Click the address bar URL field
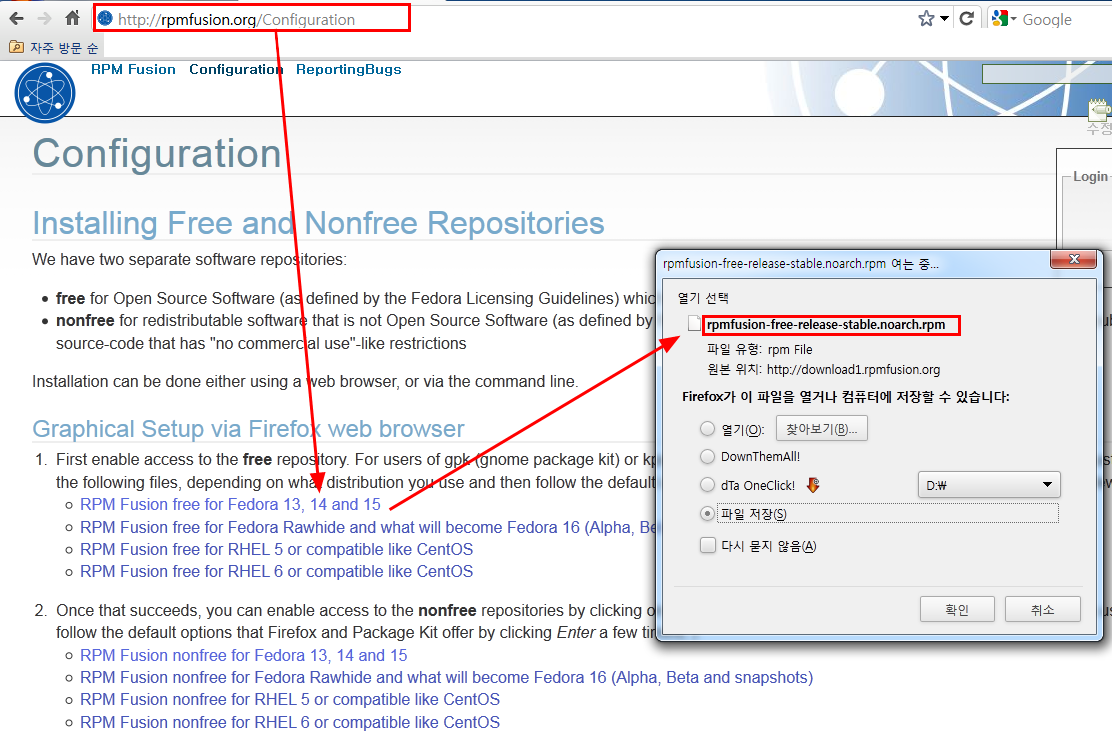Viewport: 1112px width, 738px height. (252, 18)
